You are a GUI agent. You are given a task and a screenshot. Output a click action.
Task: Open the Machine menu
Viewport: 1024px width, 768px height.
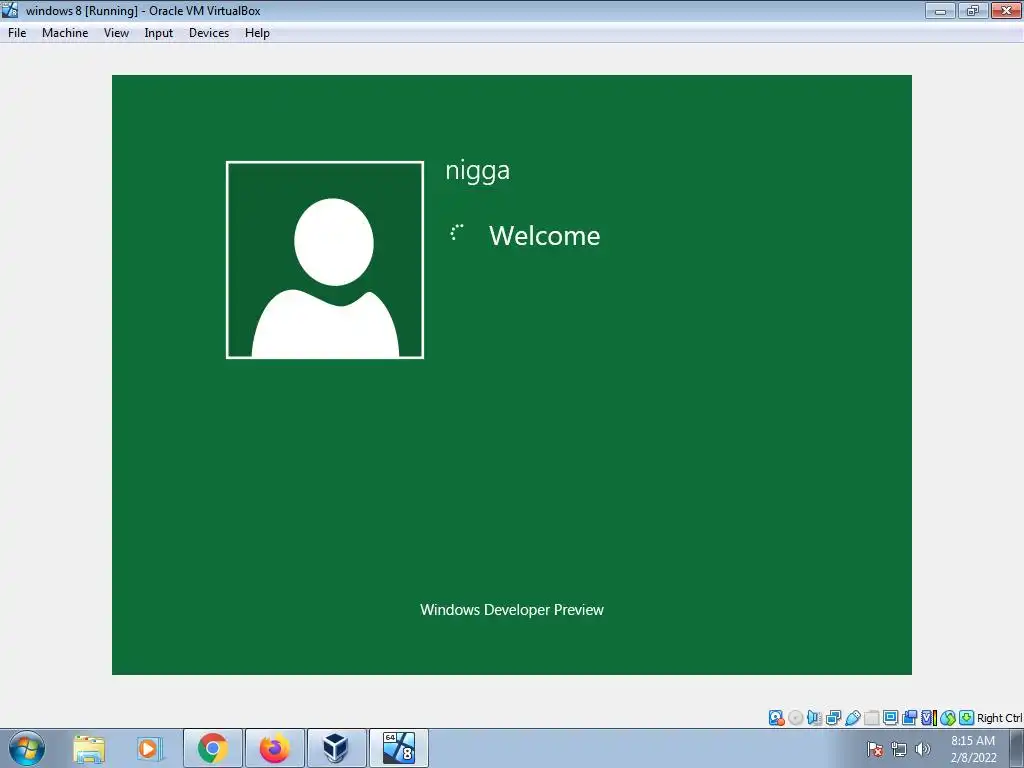pyautogui.click(x=65, y=33)
